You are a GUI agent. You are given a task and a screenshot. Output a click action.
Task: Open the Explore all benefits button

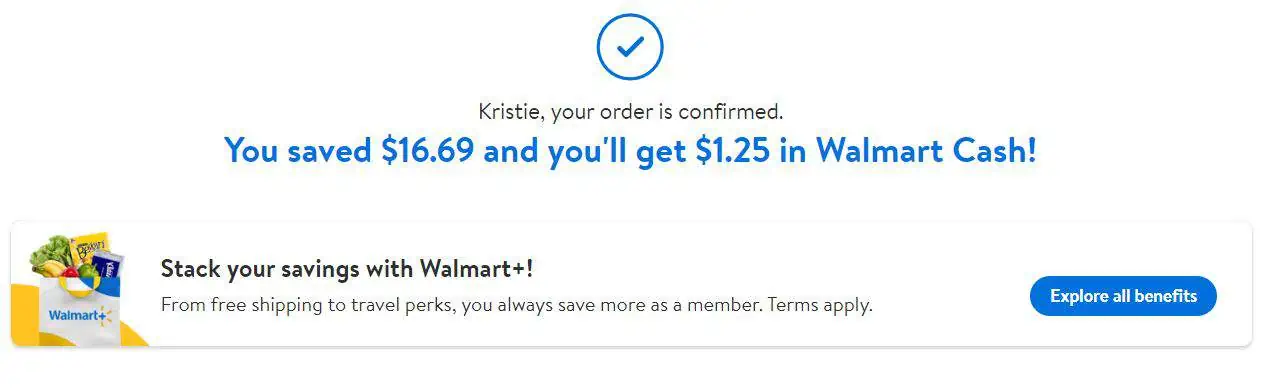coord(1123,296)
